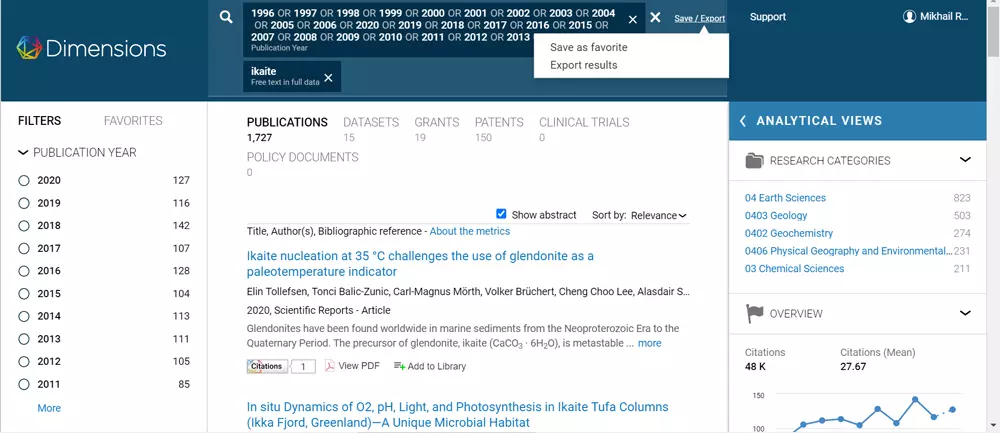Remove the Publication Year filter chip
1000x433 pixels.
coord(633,20)
